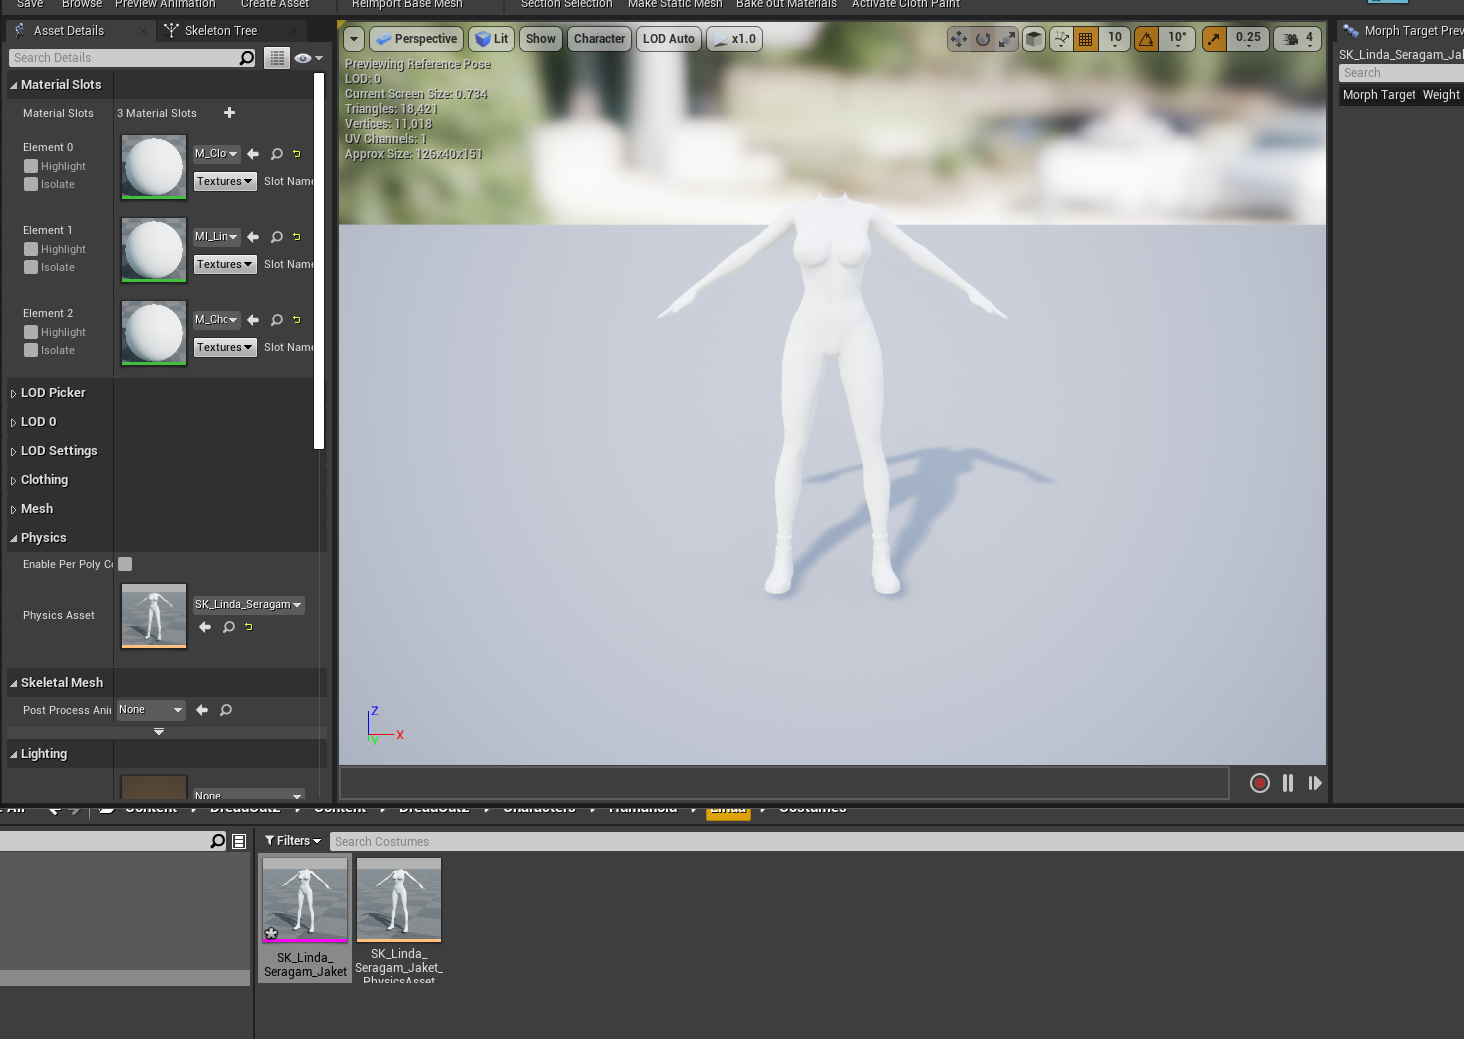Click the LOD Auto button
This screenshot has width=1464, height=1039.
pos(669,39)
